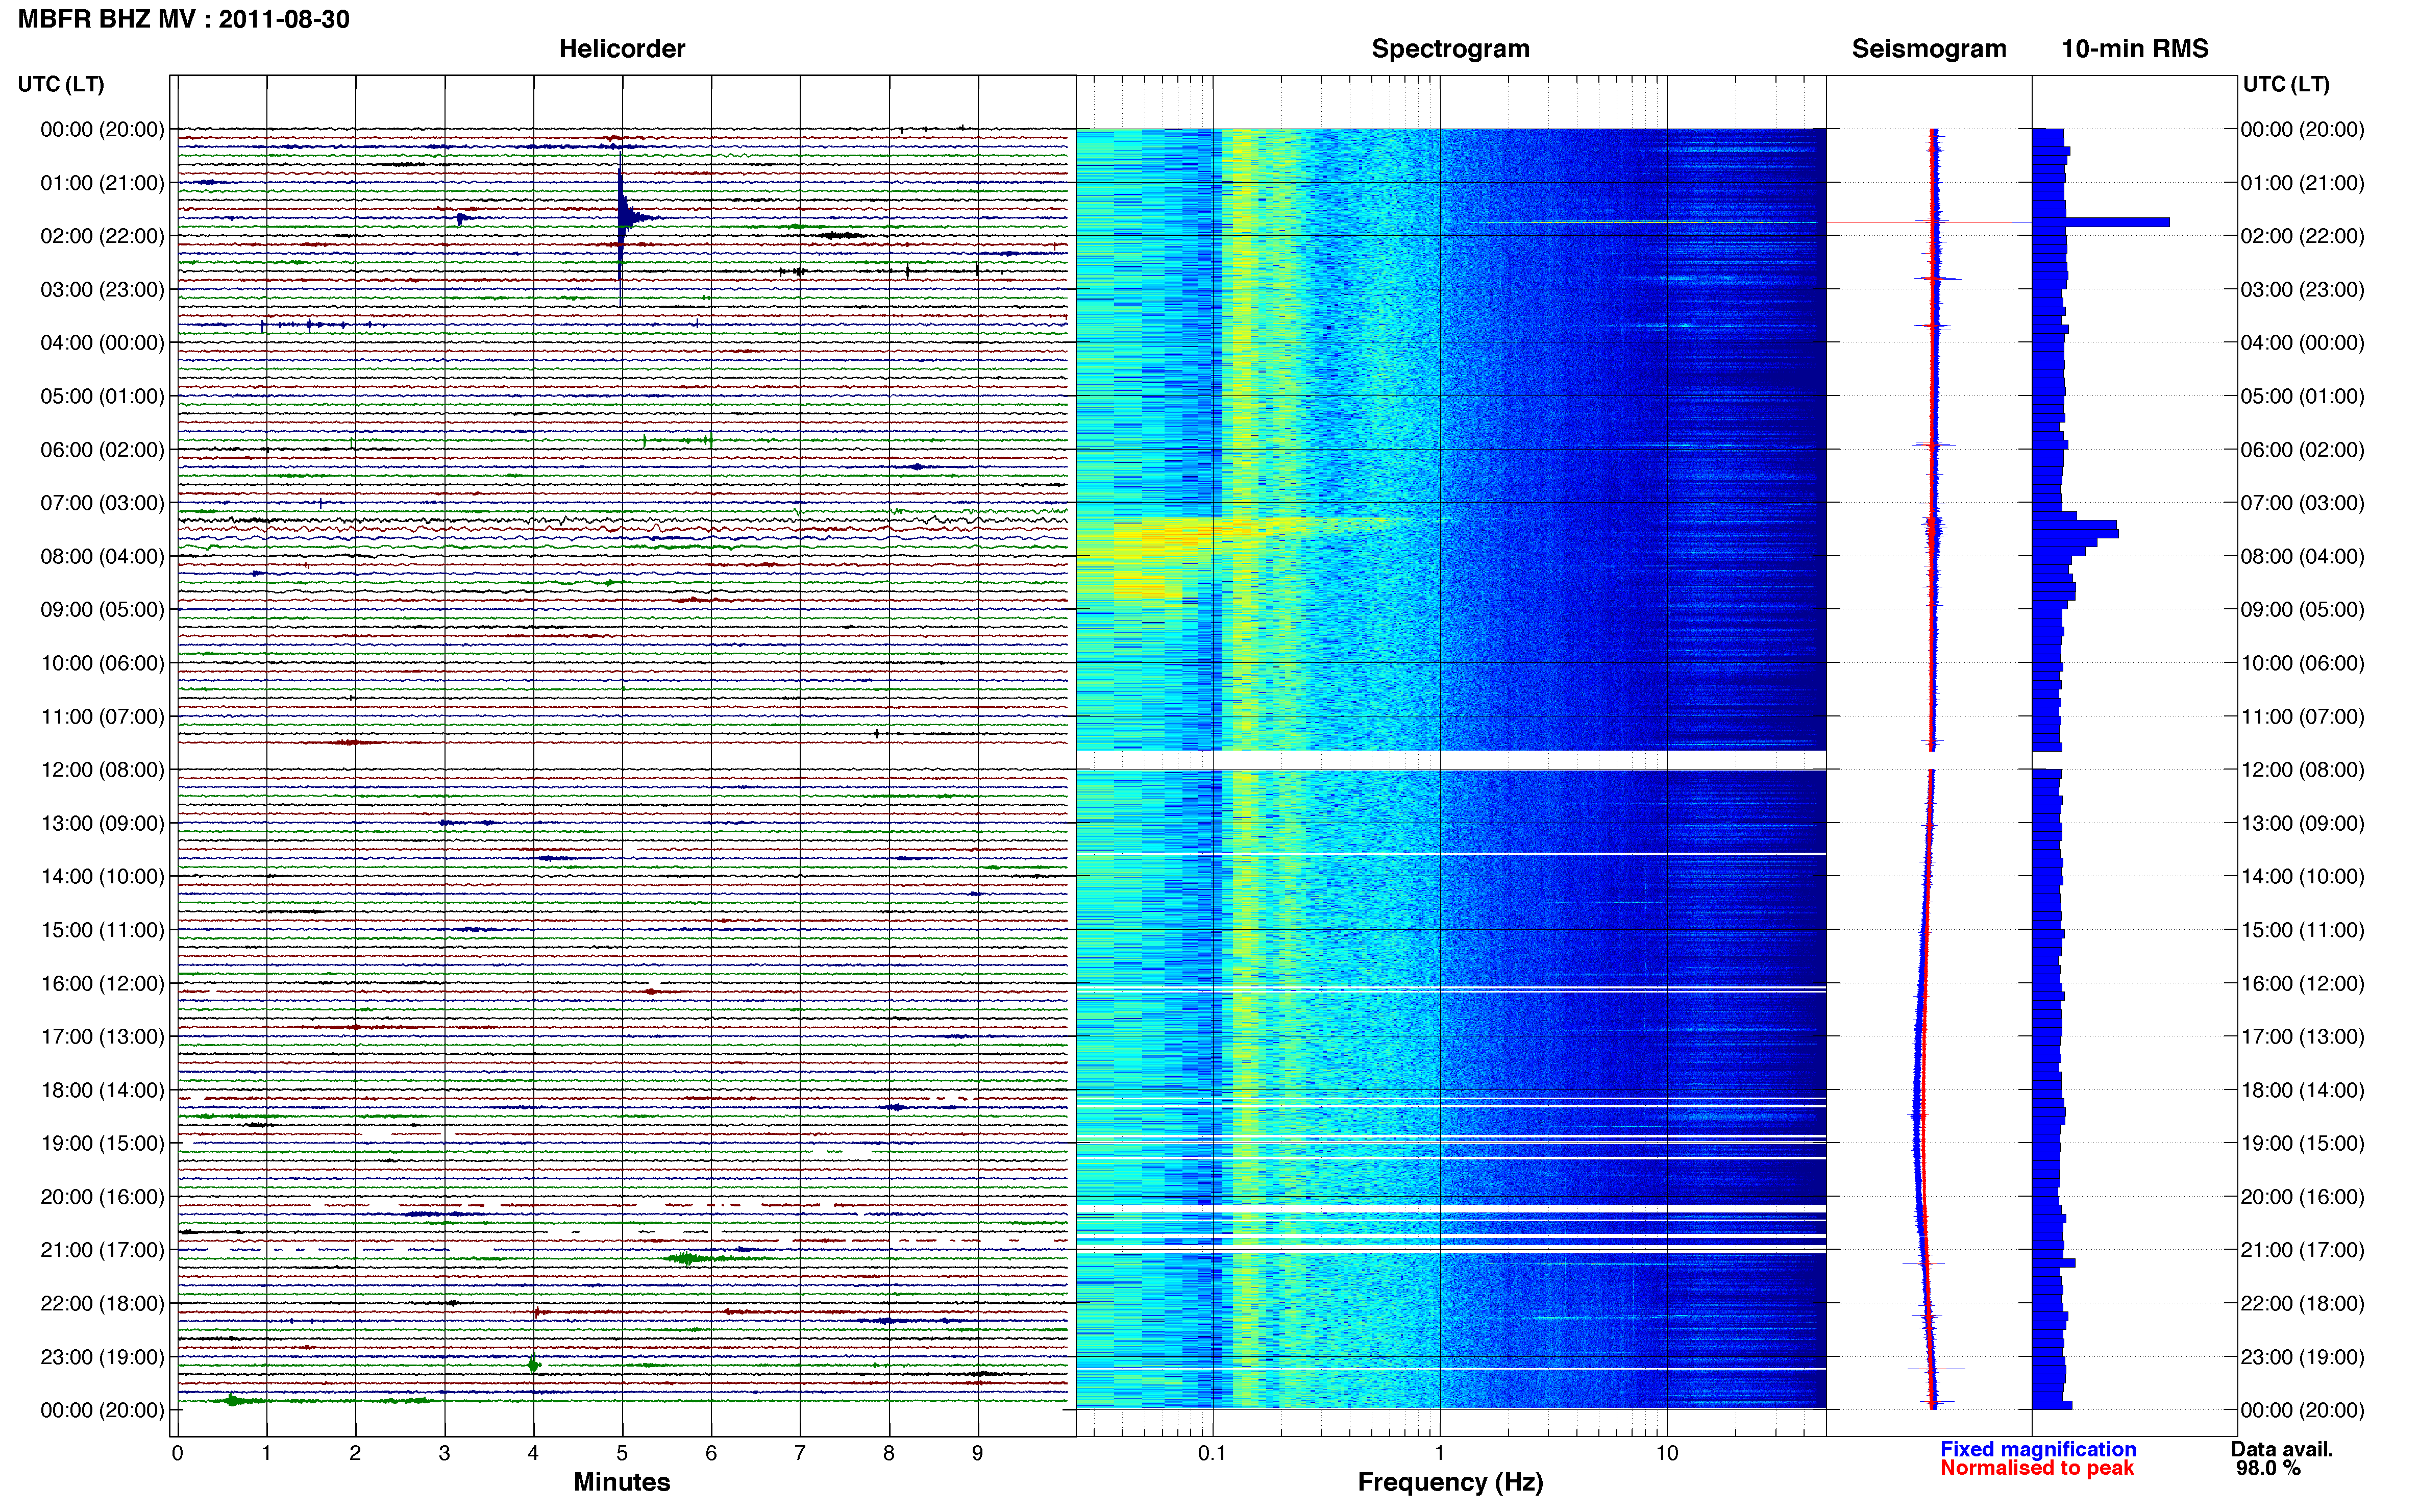Click the red "Normalised to peak" legend text
The width and height of the screenshot is (2419, 1512).
click(2037, 1468)
